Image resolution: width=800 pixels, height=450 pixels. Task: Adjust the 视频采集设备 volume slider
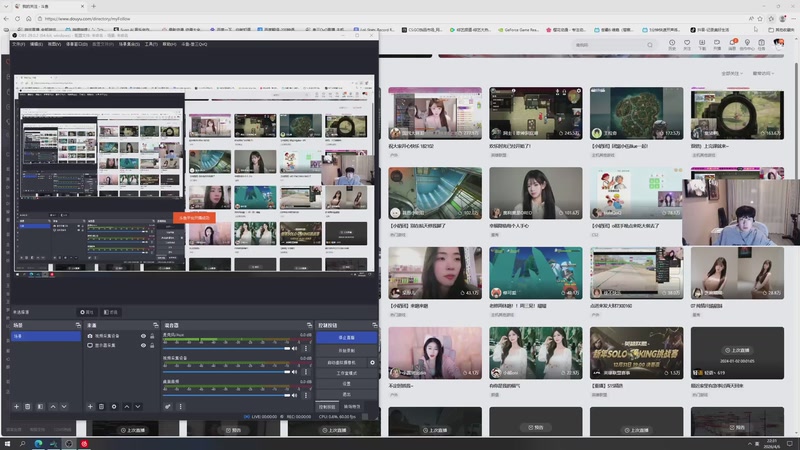(x=227, y=372)
